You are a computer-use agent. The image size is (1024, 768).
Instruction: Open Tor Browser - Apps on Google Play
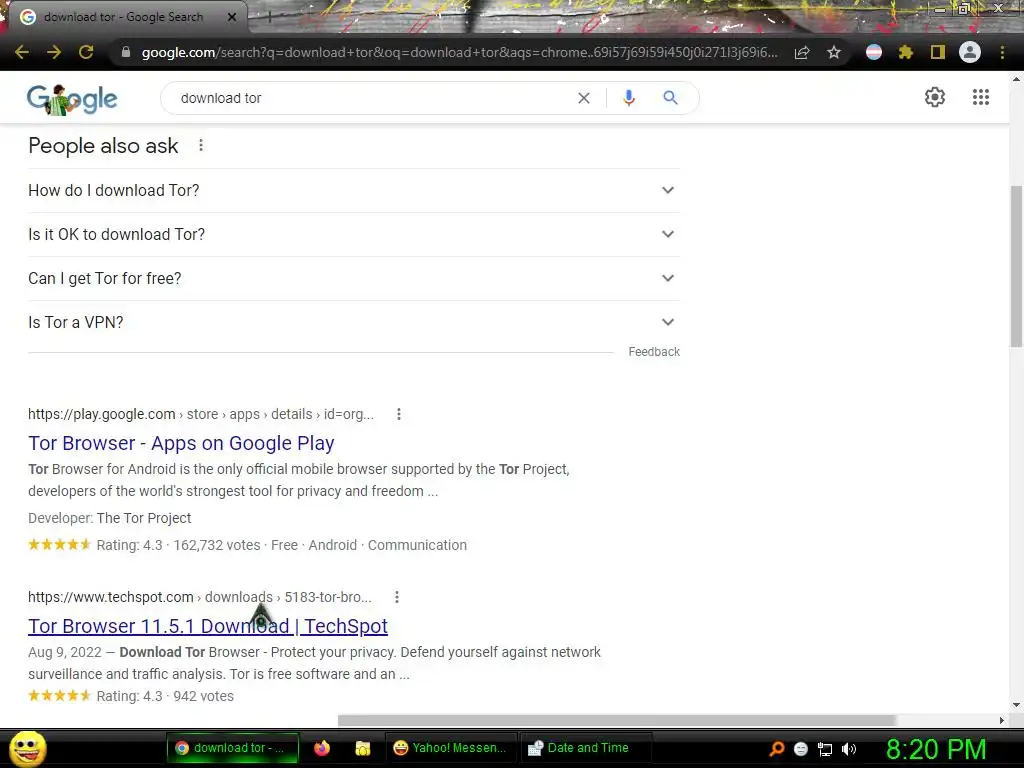(181, 443)
